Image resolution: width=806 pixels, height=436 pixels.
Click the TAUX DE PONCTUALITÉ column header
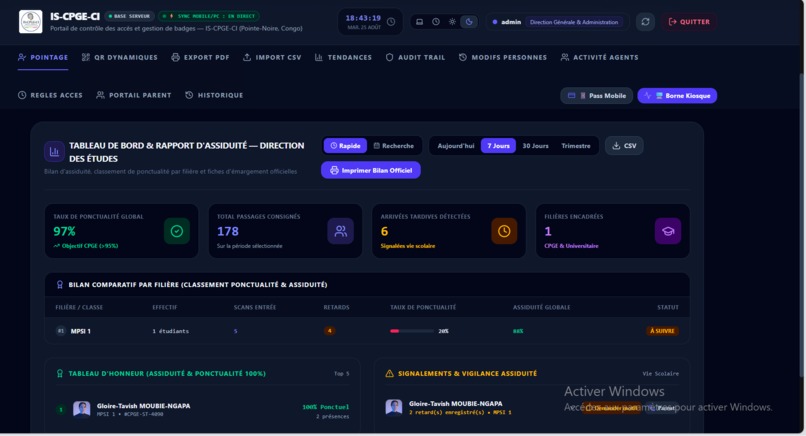[423, 307]
